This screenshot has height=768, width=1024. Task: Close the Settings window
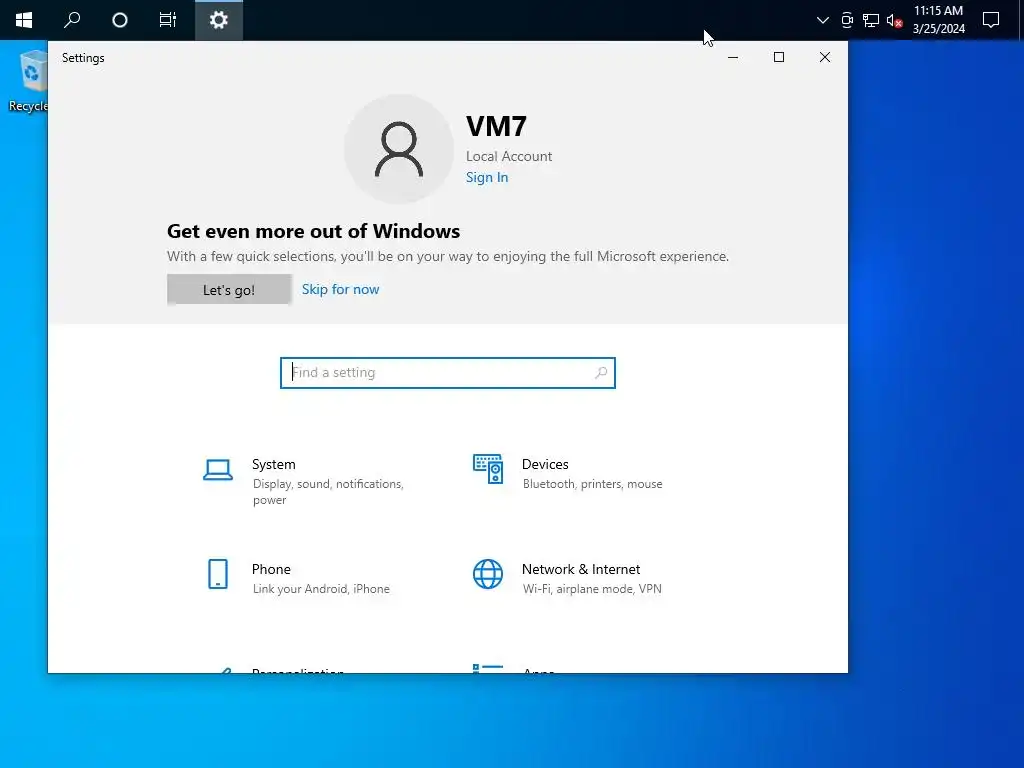(x=825, y=57)
